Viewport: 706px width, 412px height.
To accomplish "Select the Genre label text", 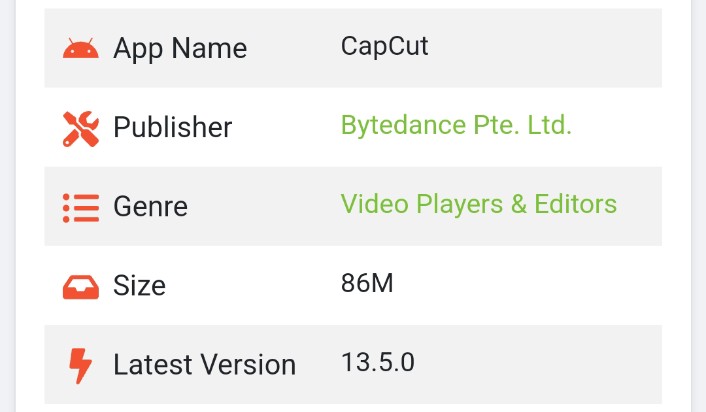I will tap(150, 206).
